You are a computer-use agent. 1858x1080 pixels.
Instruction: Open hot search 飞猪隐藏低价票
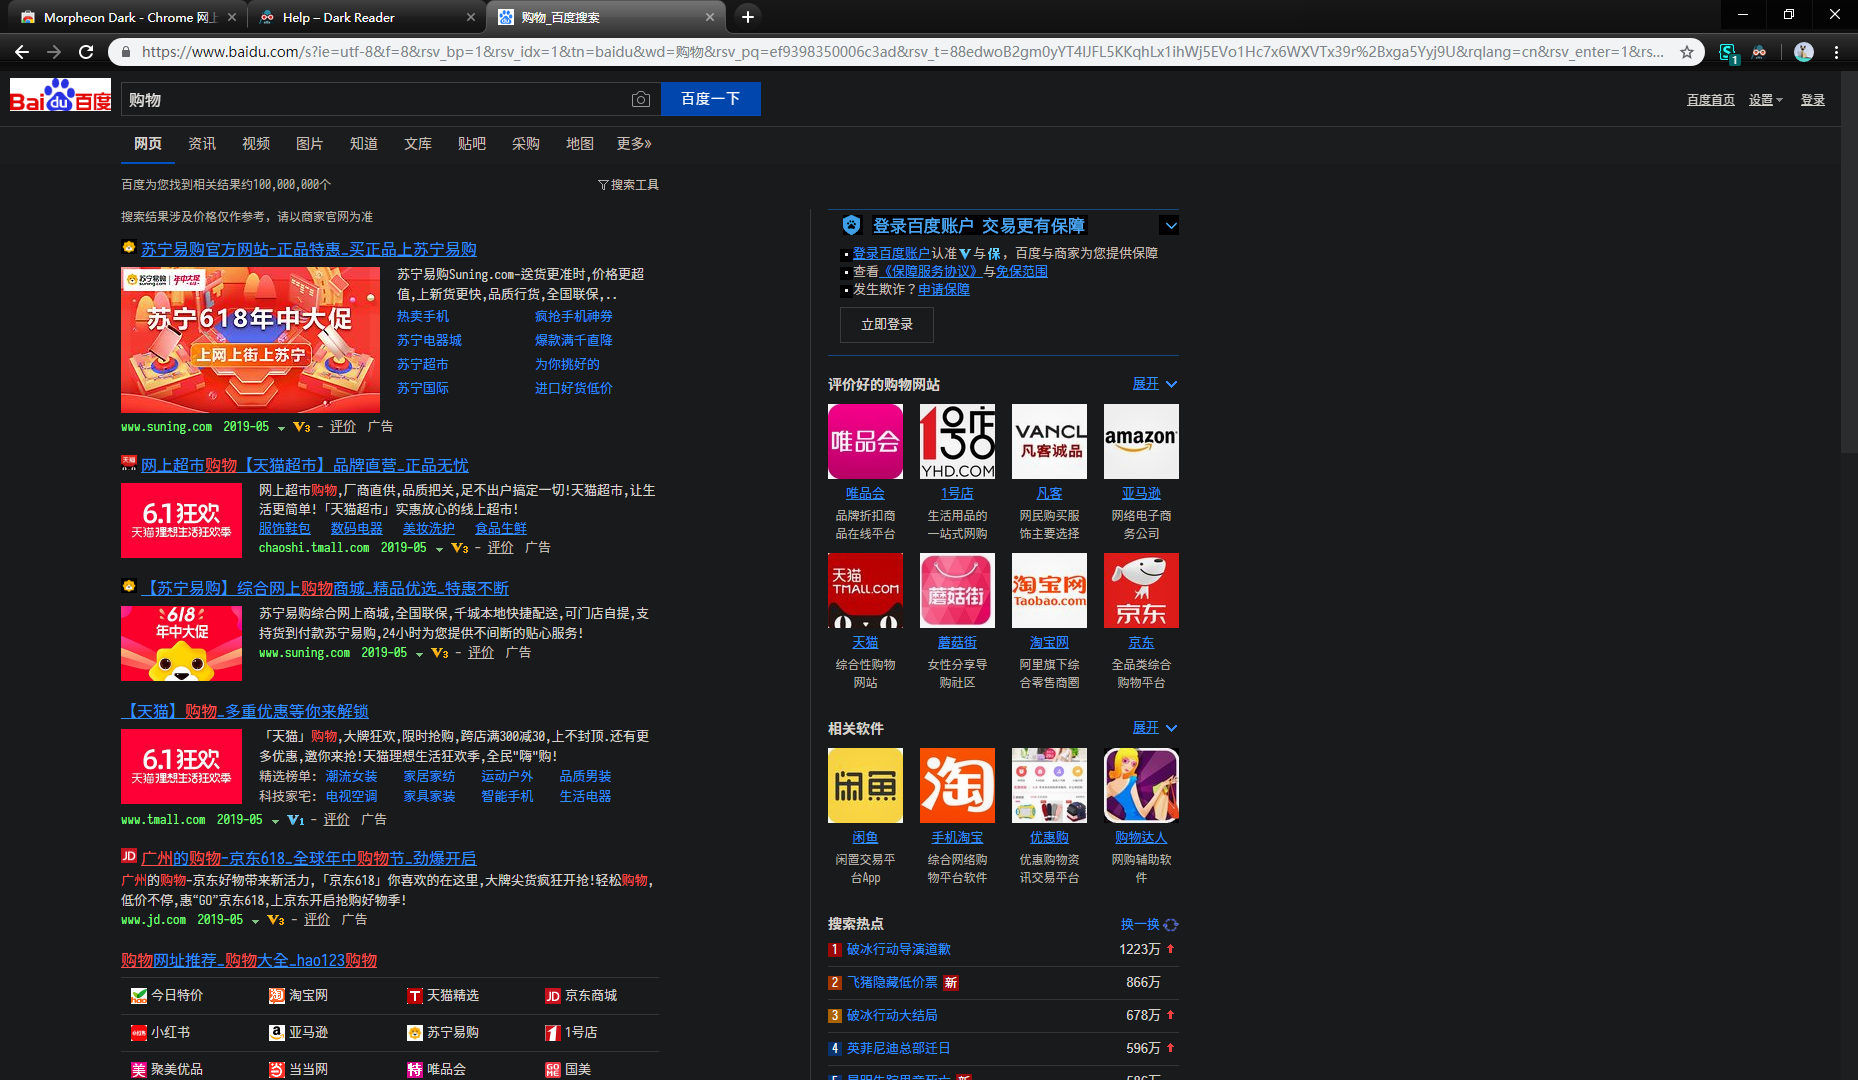coord(893,982)
